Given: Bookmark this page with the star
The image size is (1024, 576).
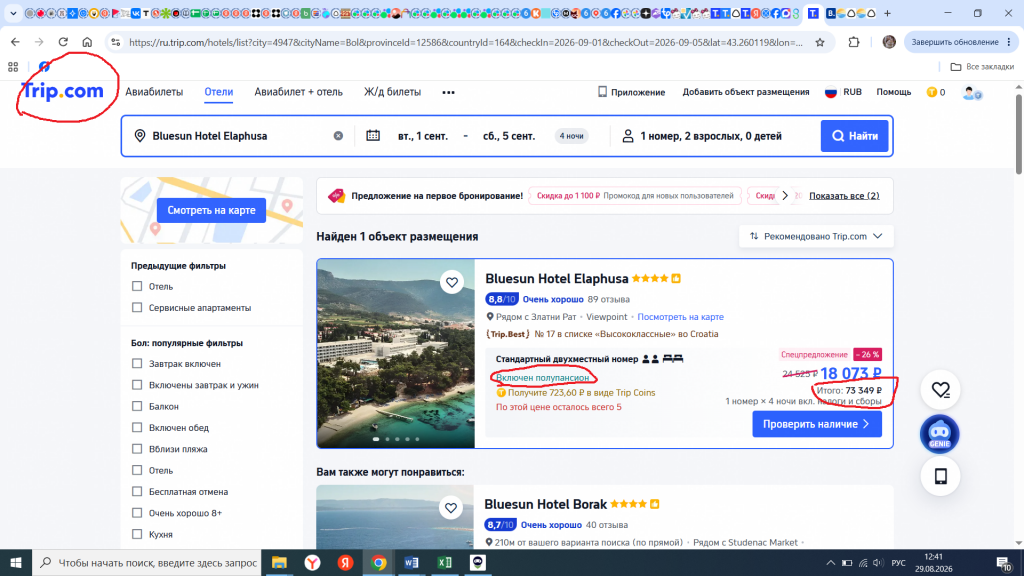Looking at the screenshot, I should 820,42.
